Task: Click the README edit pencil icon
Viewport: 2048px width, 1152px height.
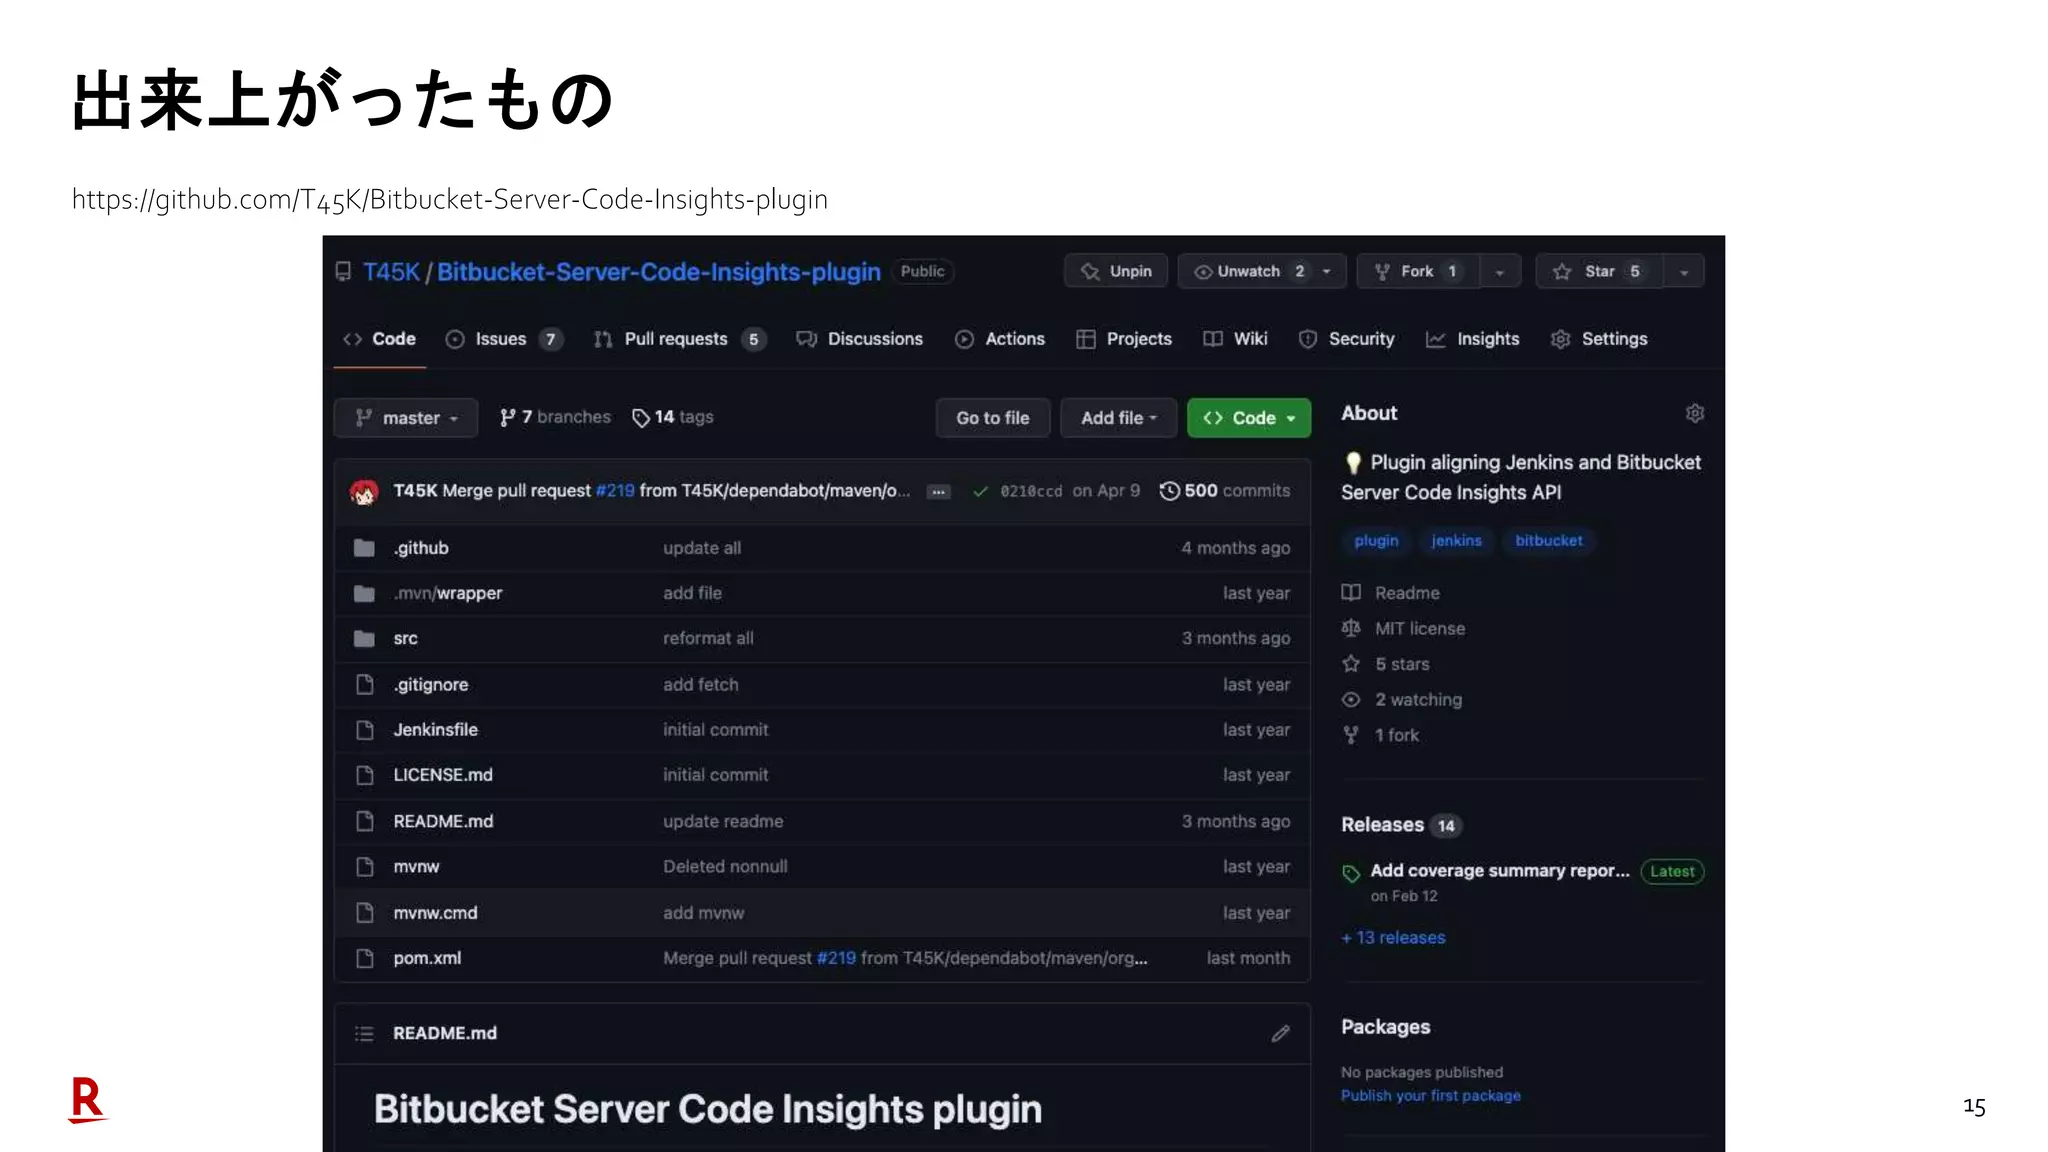Action: point(1280,1033)
